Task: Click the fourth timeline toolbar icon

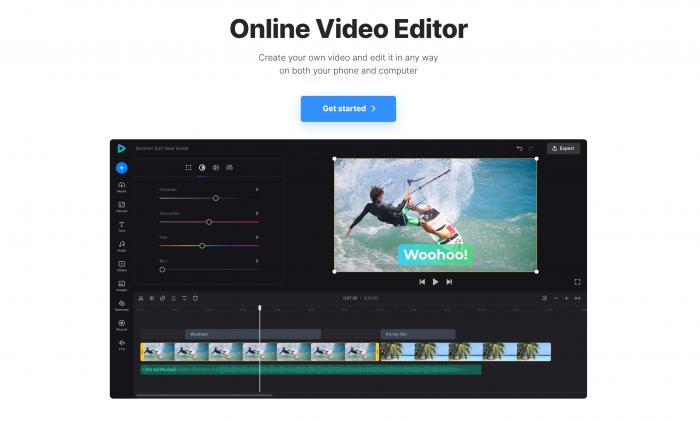Action: (174, 298)
